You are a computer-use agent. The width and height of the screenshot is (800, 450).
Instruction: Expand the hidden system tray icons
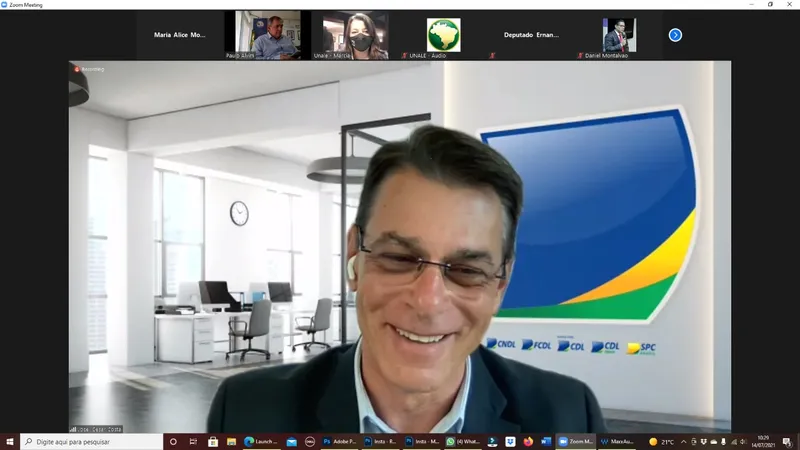[684, 442]
